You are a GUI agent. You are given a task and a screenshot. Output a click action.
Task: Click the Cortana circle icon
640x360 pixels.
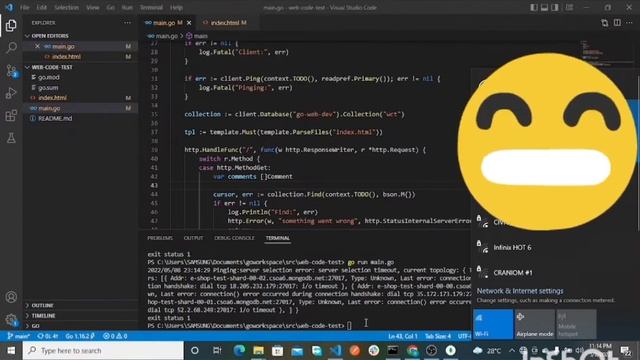[x=195, y=350]
